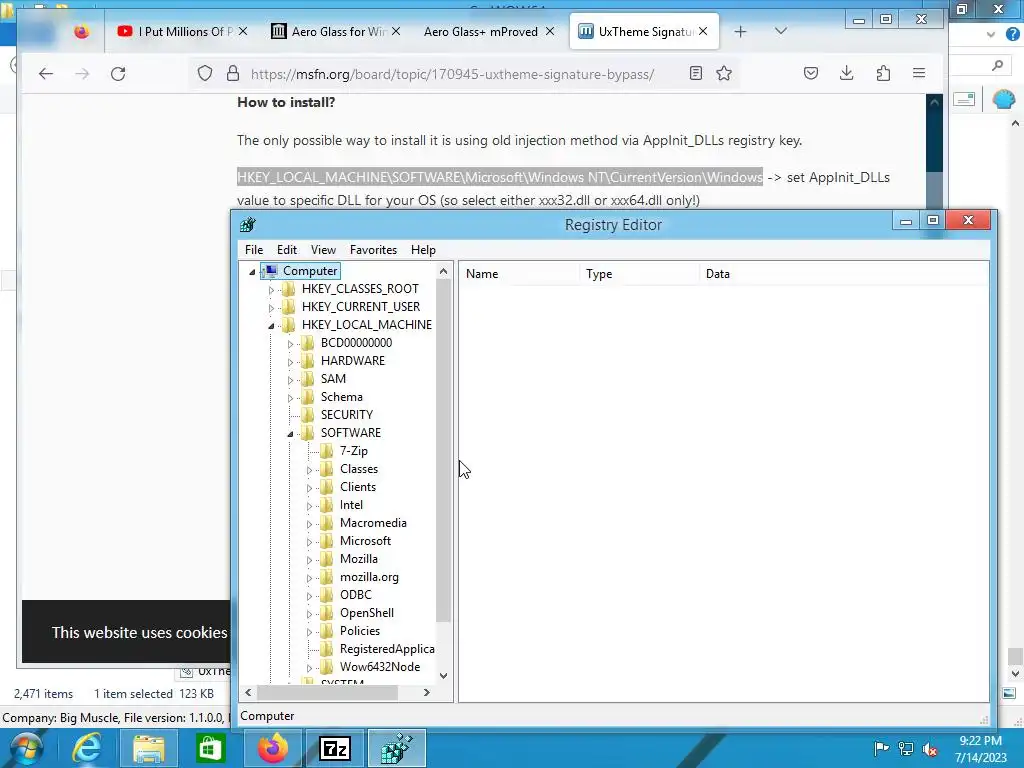
Task: Select the 7-Zip key
Action: [353, 451]
